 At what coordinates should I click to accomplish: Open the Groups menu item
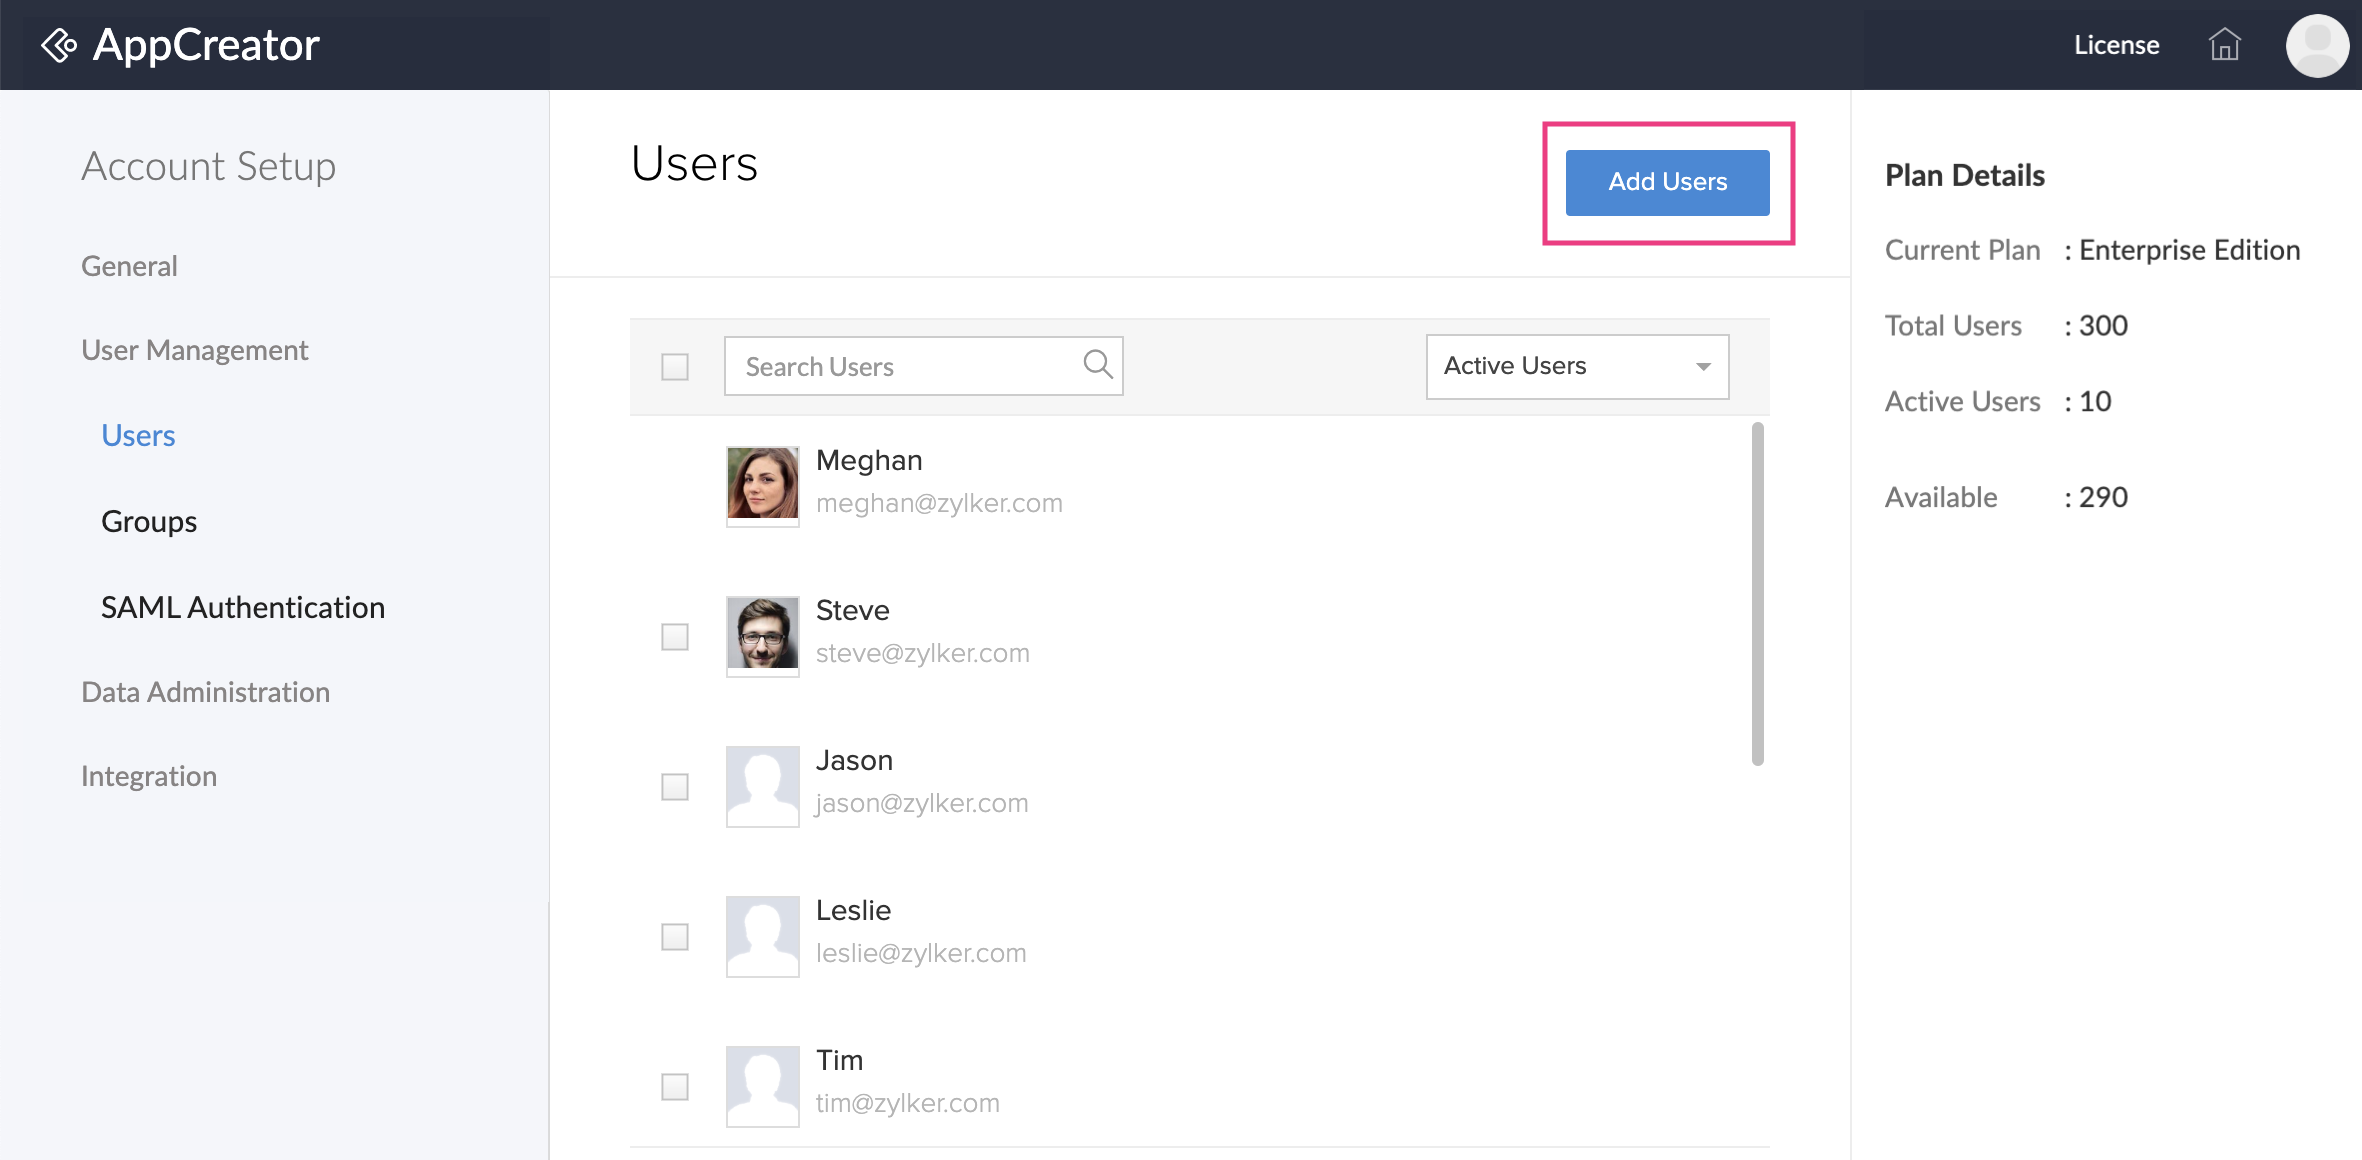click(149, 521)
